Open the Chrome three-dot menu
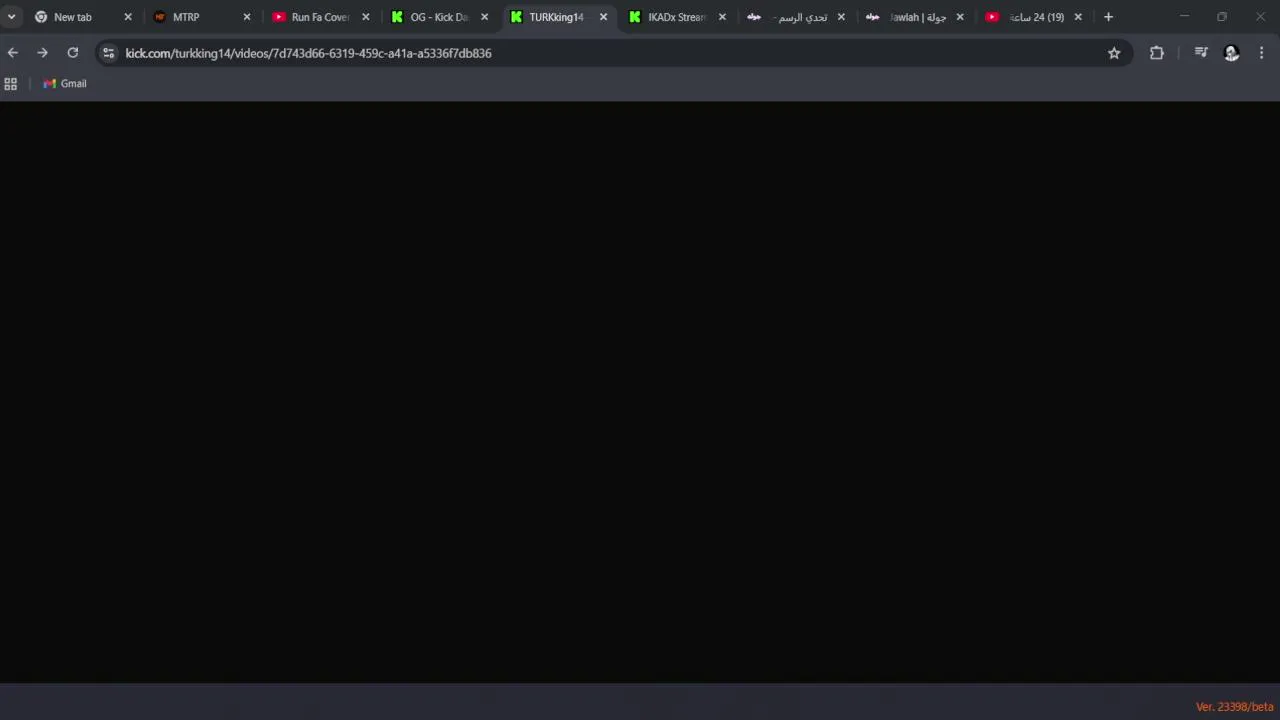The height and width of the screenshot is (720, 1280). 1262,53
